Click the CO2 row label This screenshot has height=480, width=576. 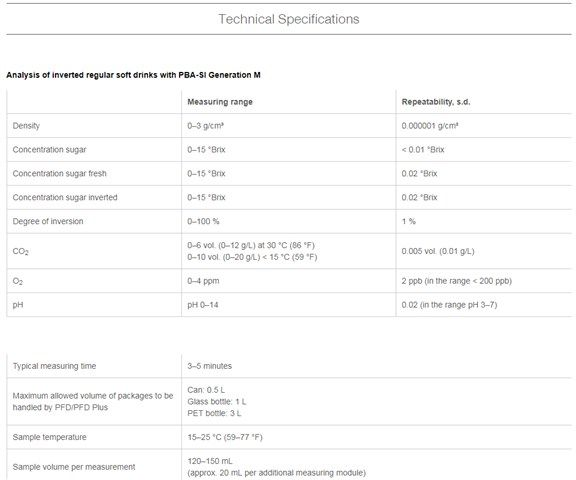pyautogui.click(x=21, y=252)
